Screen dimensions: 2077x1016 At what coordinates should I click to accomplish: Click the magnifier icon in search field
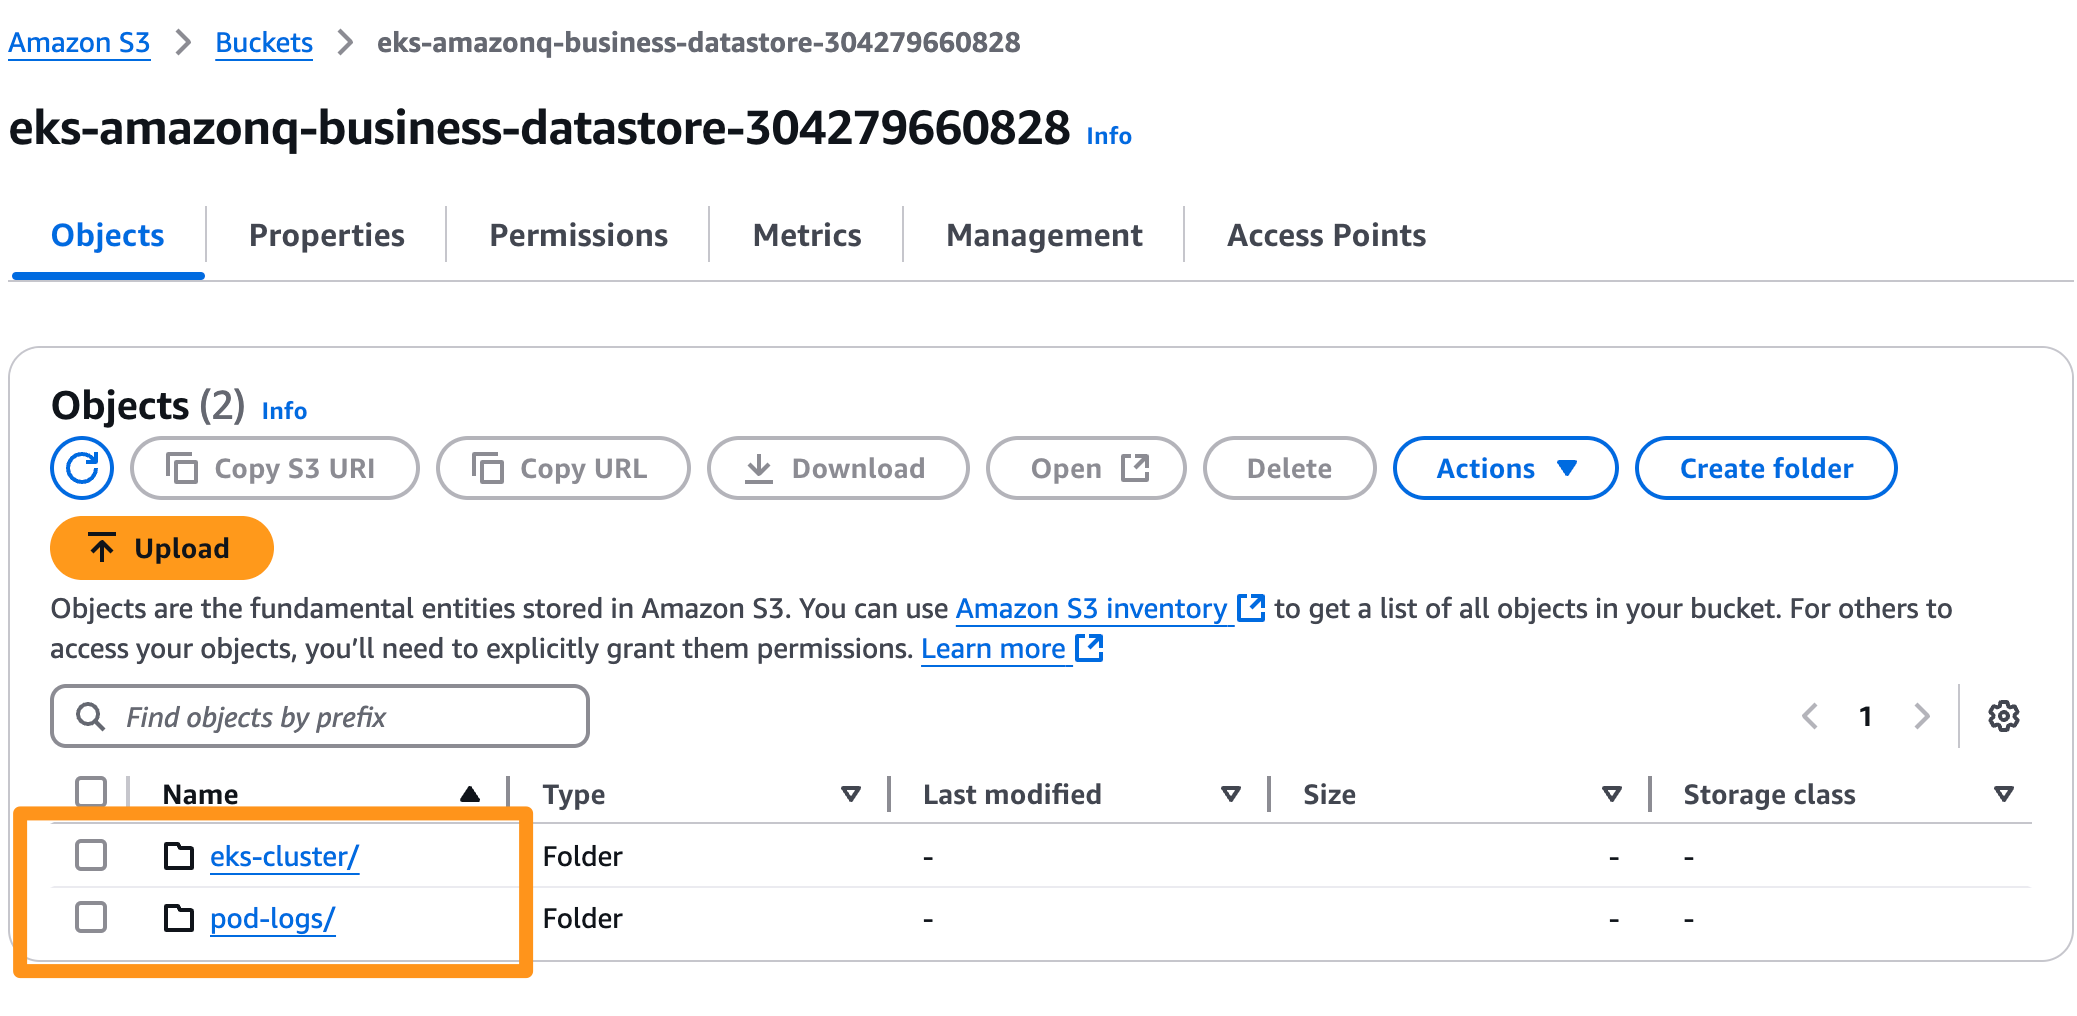coord(90,716)
